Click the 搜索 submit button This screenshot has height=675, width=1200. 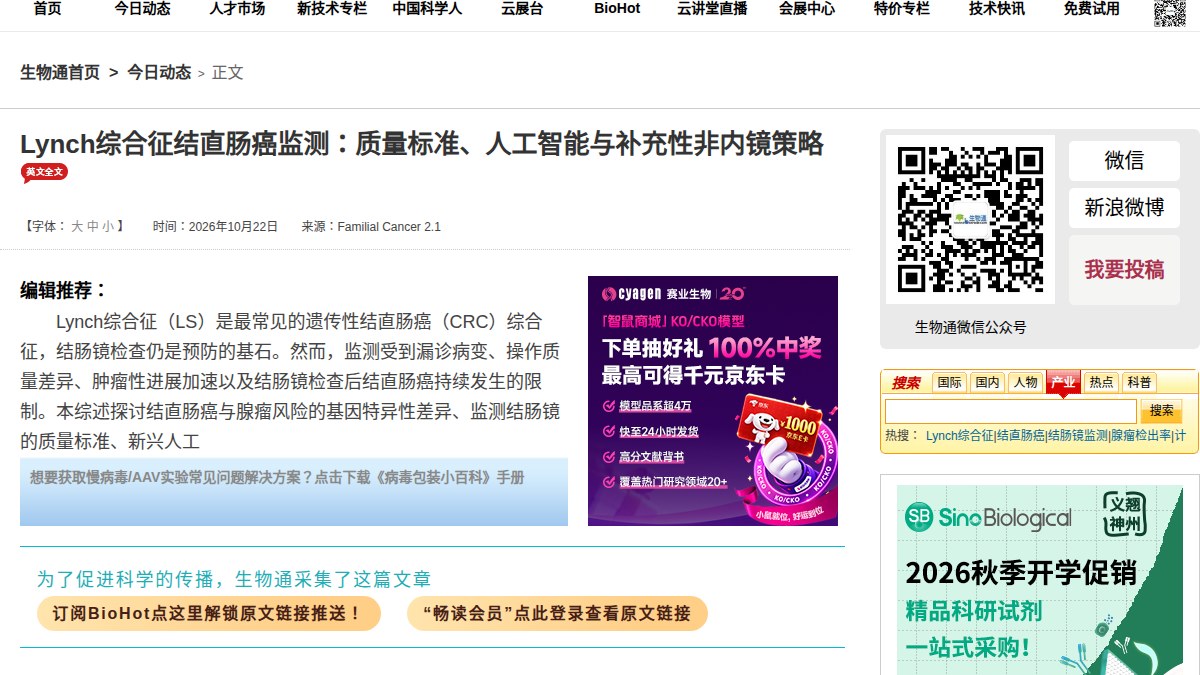pos(1161,411)
